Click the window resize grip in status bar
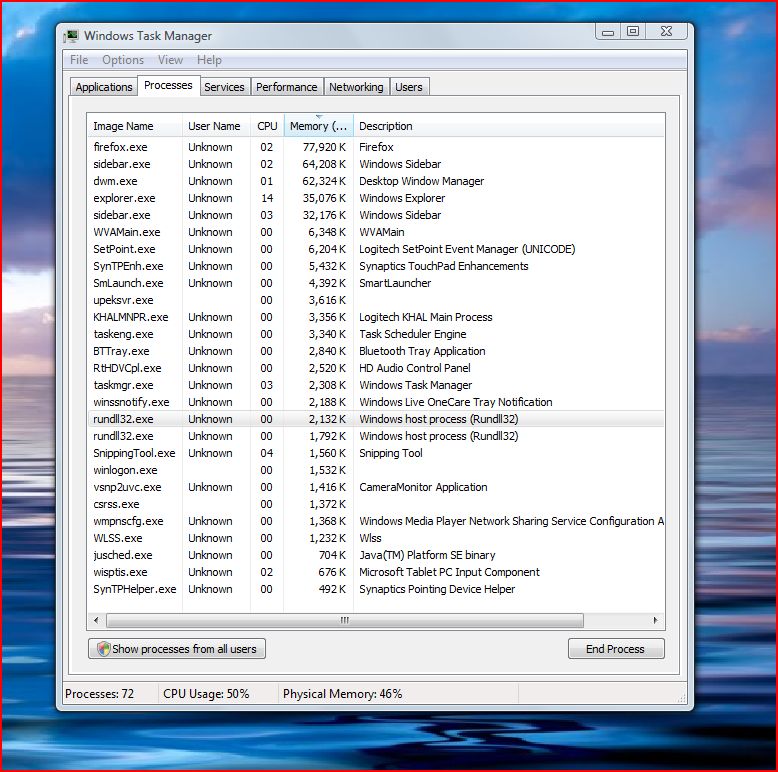The height and width of the screenshot is (772, 778). click(x=682, y=698)
